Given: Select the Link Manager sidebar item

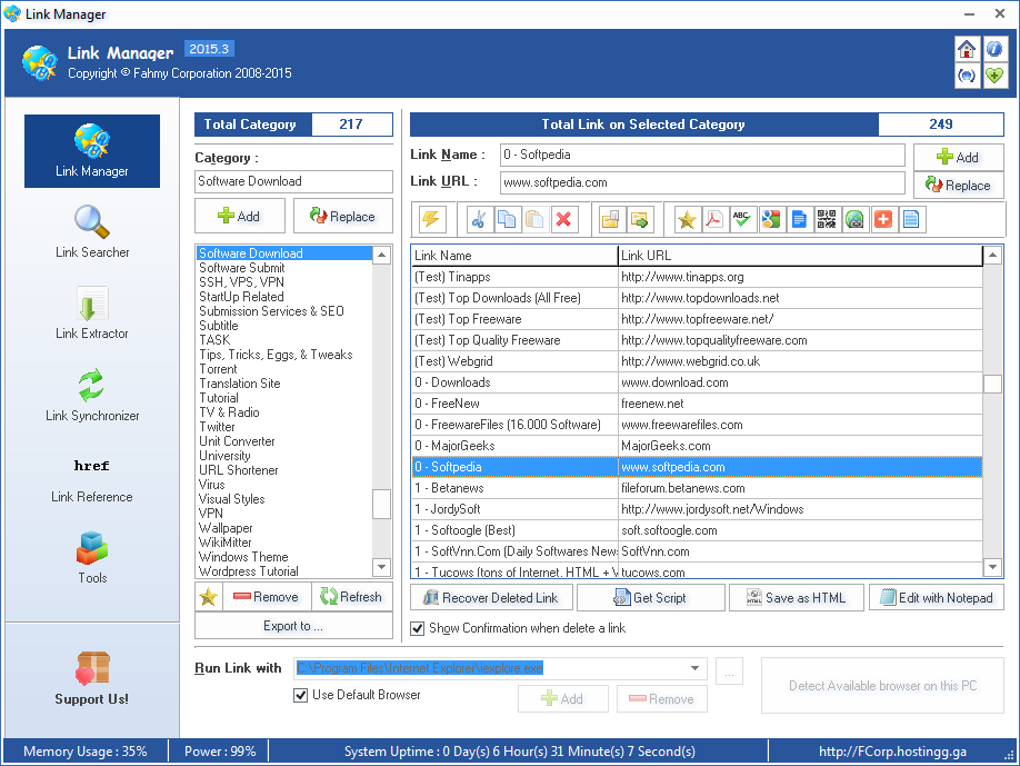Looking at the screenshot, I should click(x=92, y=152).
